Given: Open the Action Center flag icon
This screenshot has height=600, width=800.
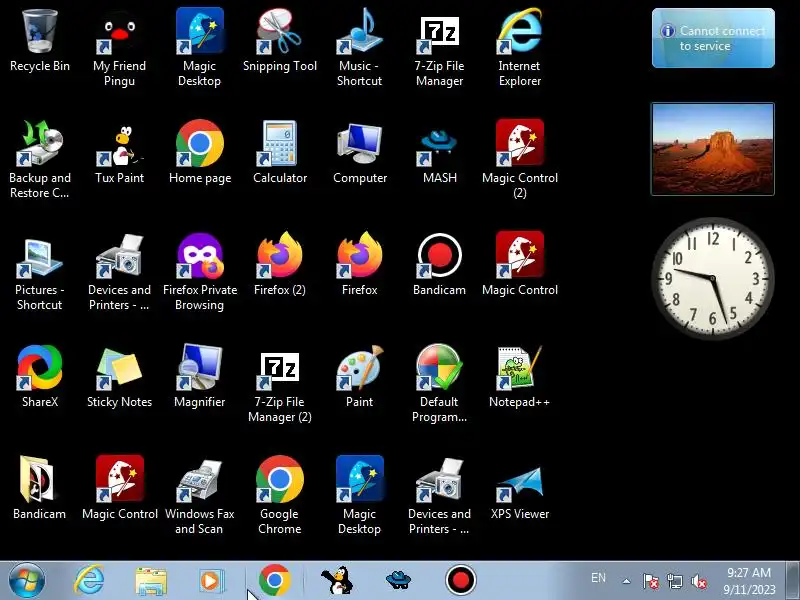Looking at the screenshot, I should coord(651,581).
